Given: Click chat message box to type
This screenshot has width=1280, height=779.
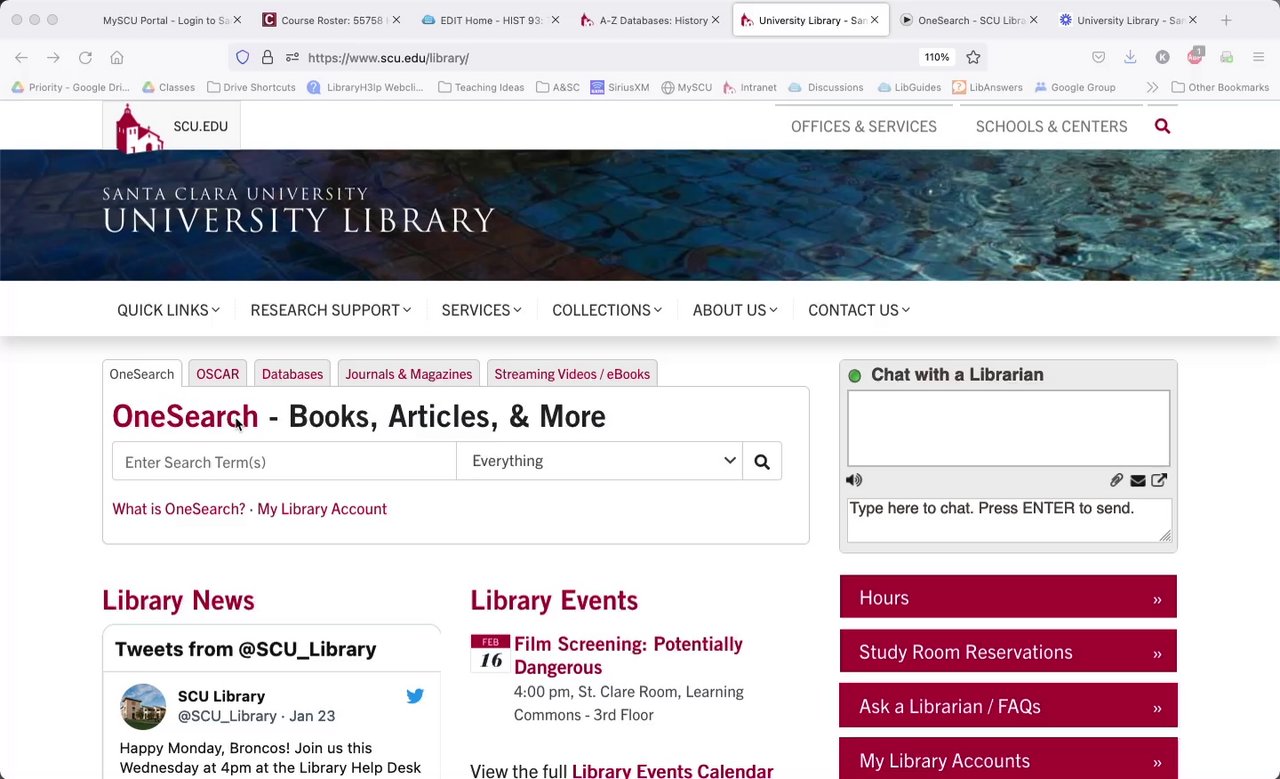Looking at the screenshot, I should [x=1008, y=519].
